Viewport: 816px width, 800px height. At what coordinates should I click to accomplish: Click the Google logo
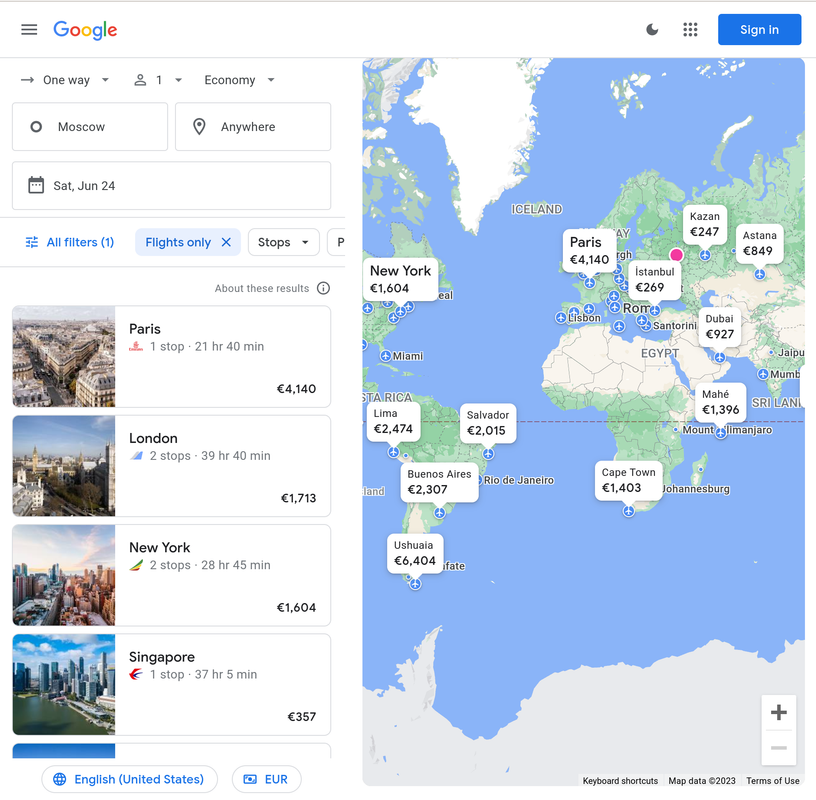(85, 30)
